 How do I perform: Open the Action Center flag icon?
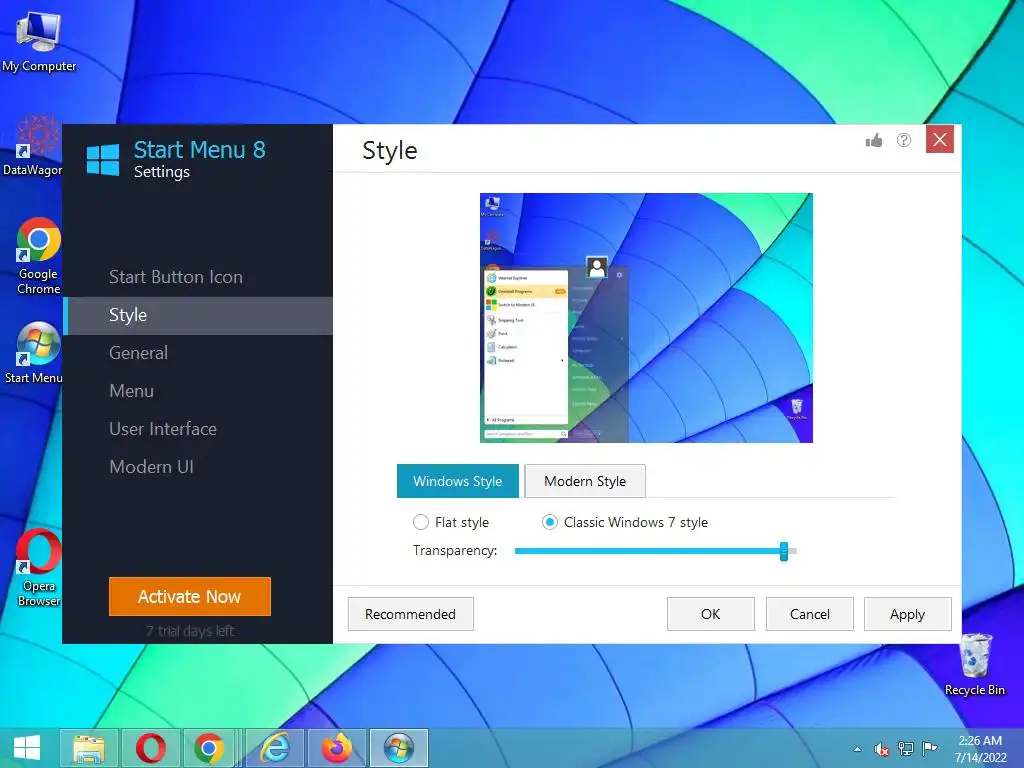click(x=929, y=748)
